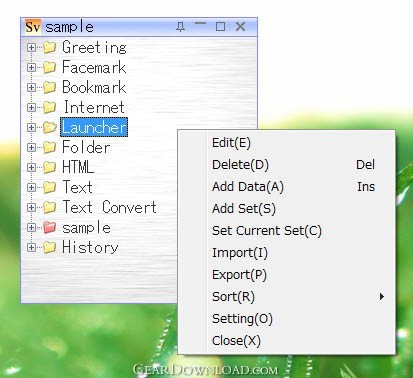Image resolution: width=413 pixels, height=378 pixels.
Task: Select the History tree item
Action: click(90, 247)
